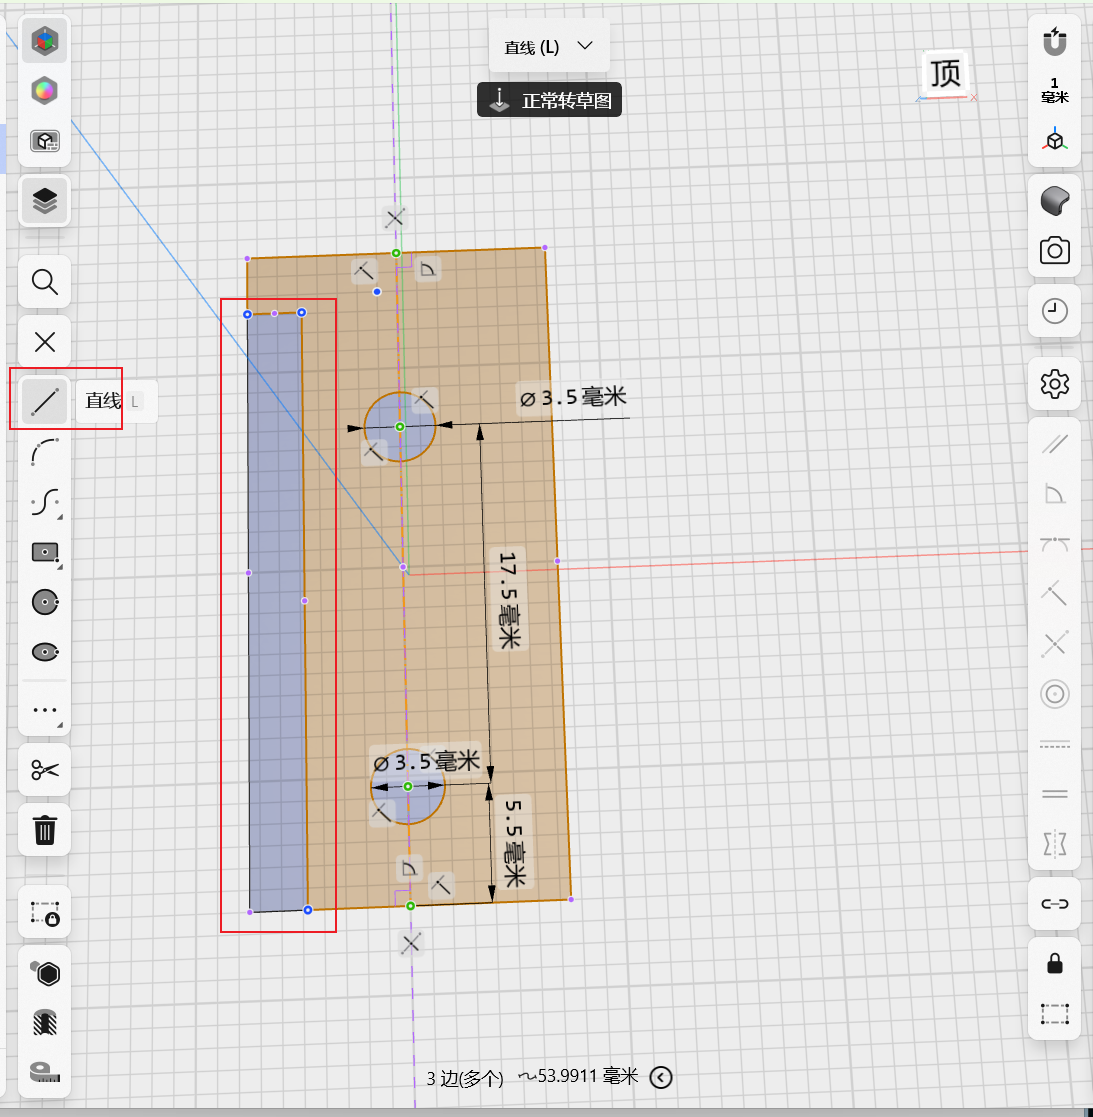Select the circle sketch tool
The height and width of the screenshot is (1117, 1093).
[x=44, y=602]
